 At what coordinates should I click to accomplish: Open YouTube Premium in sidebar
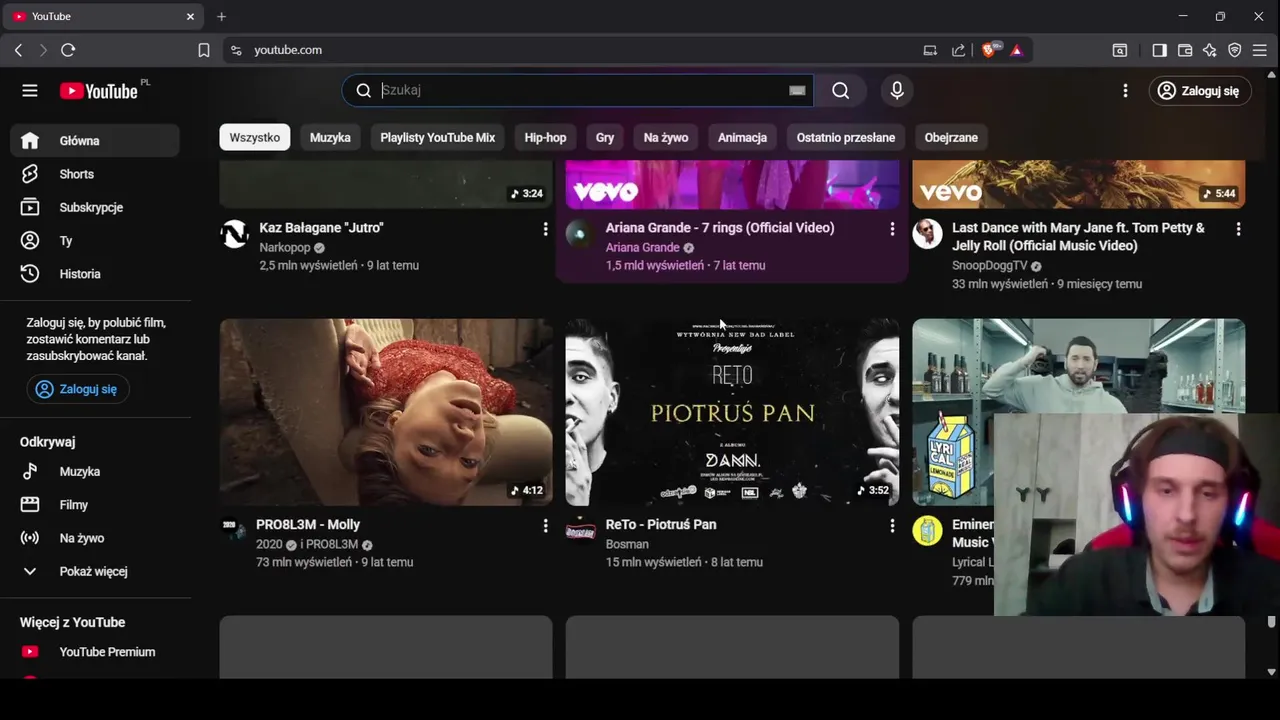tap(95, 652)
